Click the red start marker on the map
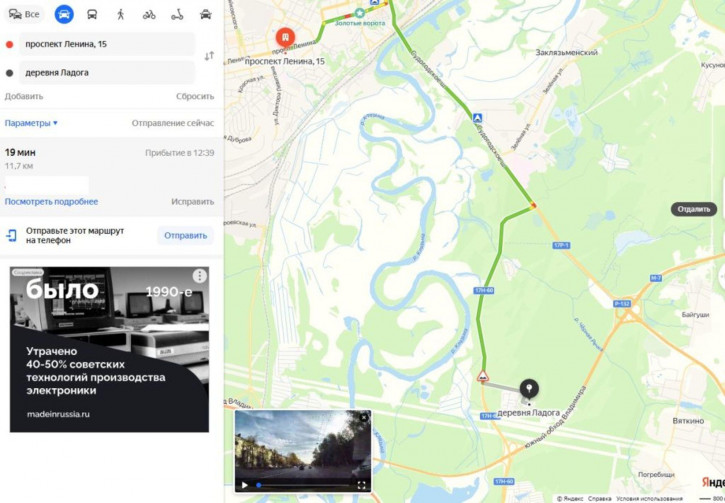This screenshot has height=503, width=725. coord(285,37)
